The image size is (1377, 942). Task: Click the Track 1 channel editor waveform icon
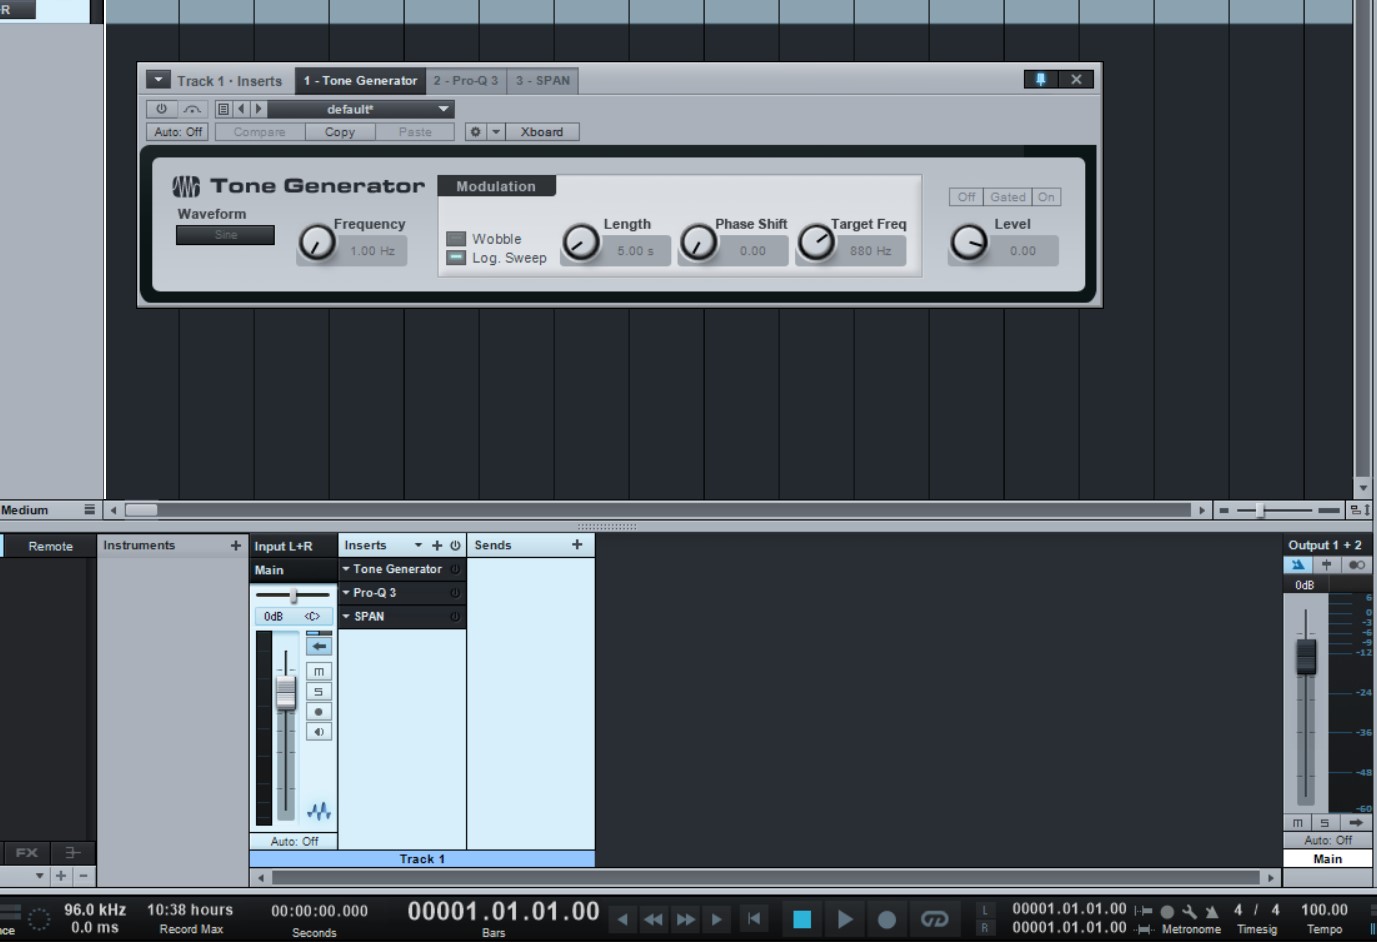click(x=318, y=811)
